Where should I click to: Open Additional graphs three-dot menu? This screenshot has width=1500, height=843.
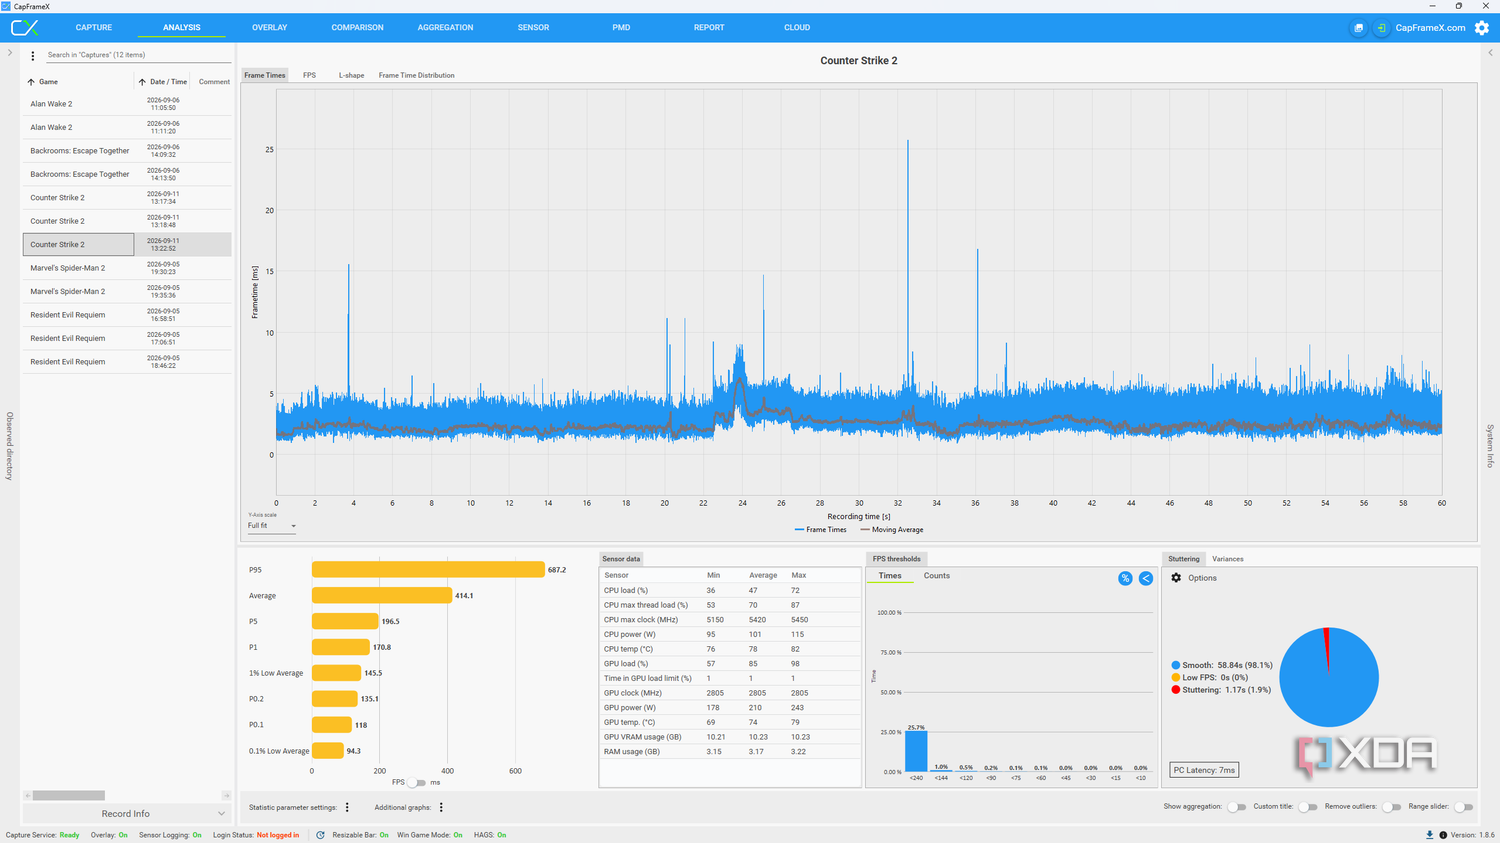tap(441, 807)
